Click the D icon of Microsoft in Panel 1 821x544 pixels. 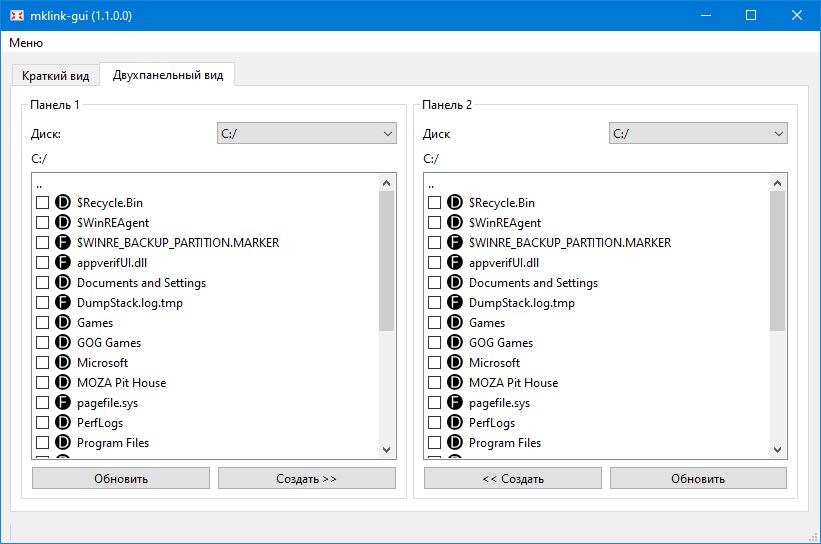pos(63,362)
